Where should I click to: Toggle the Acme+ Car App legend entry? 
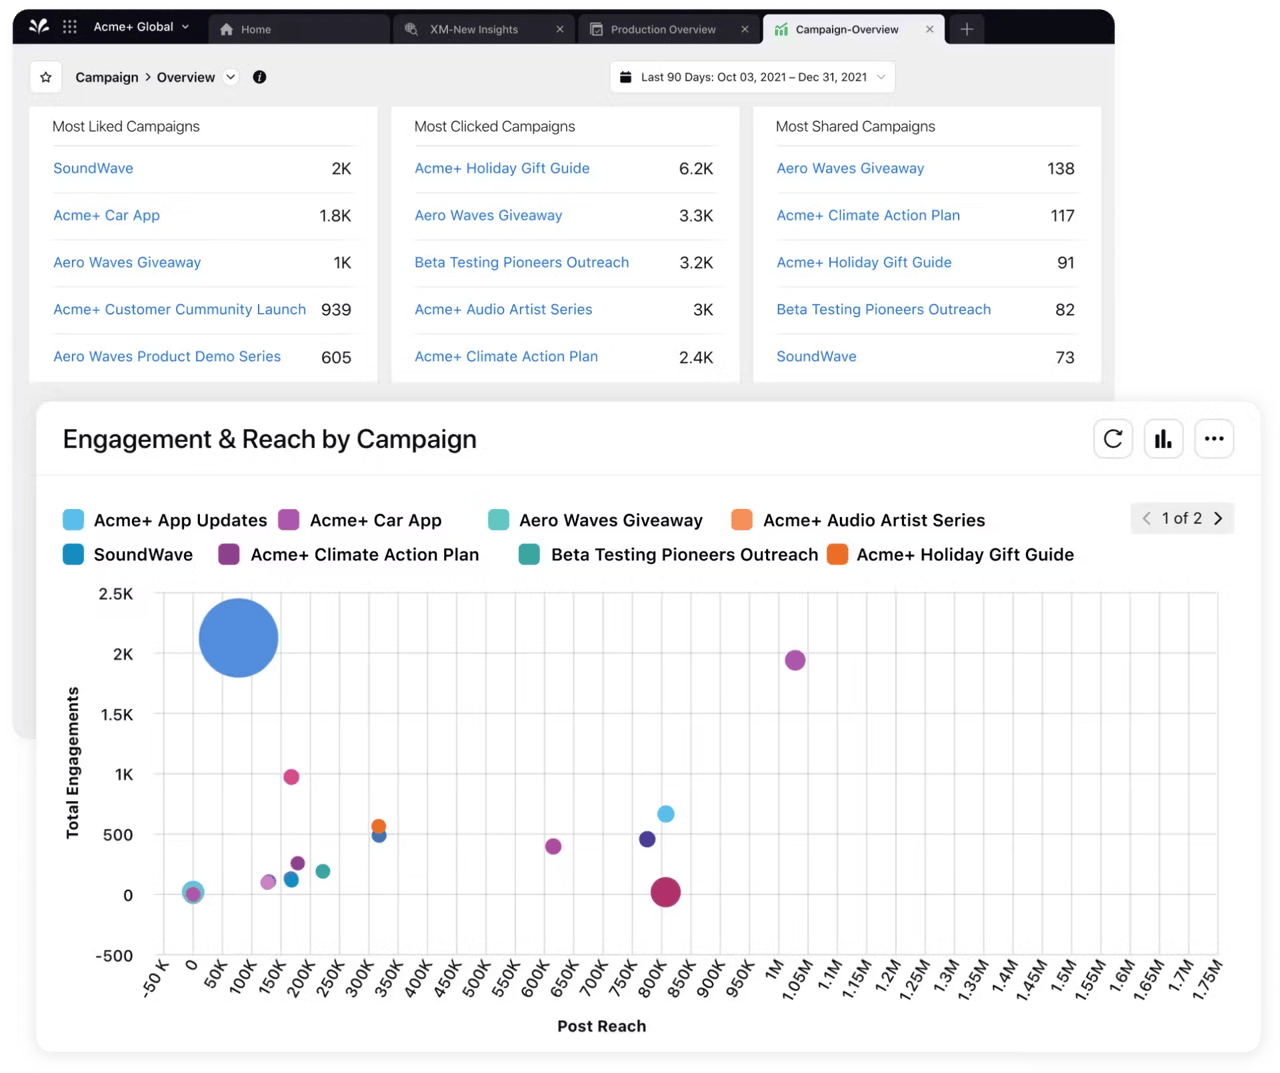coord(375,520)
